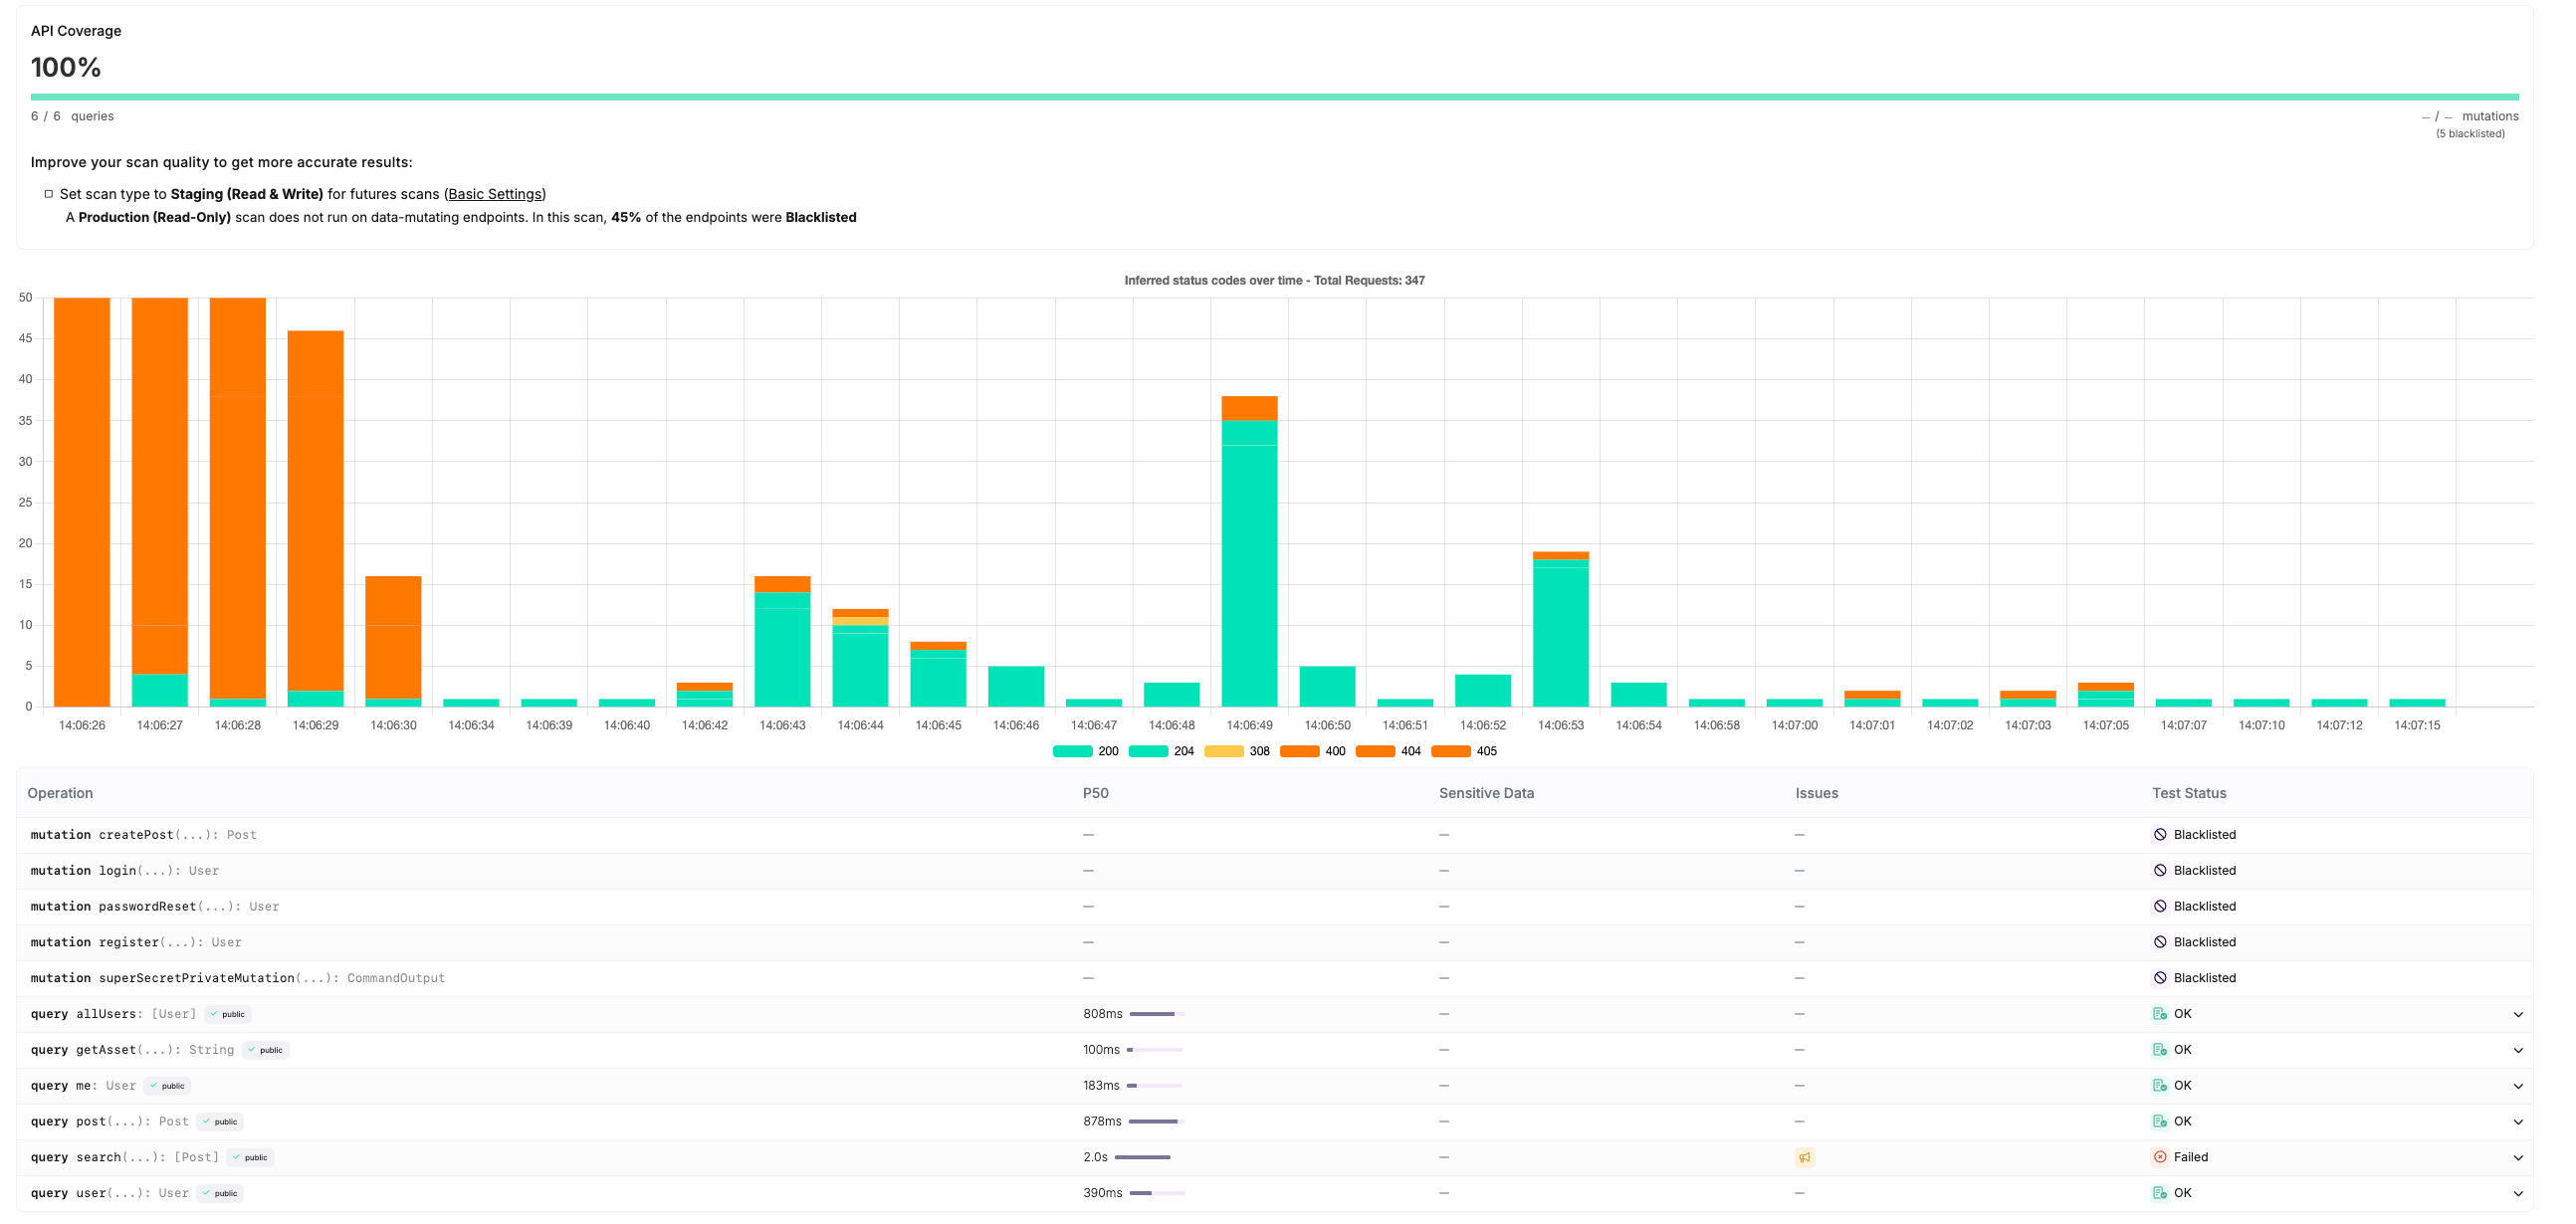Click the public badge next to query me
Viewport: 2576px width, 1224px height.
point(167,1086)
